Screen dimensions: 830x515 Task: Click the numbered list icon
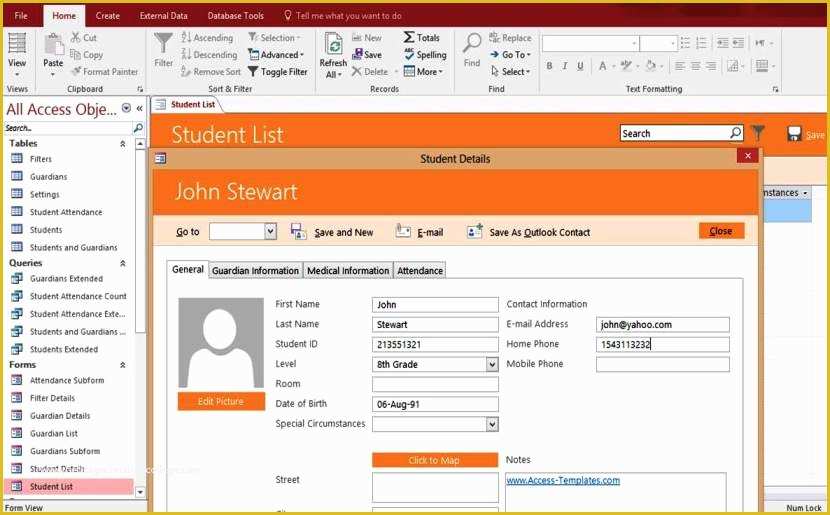[x=701, y=43]
